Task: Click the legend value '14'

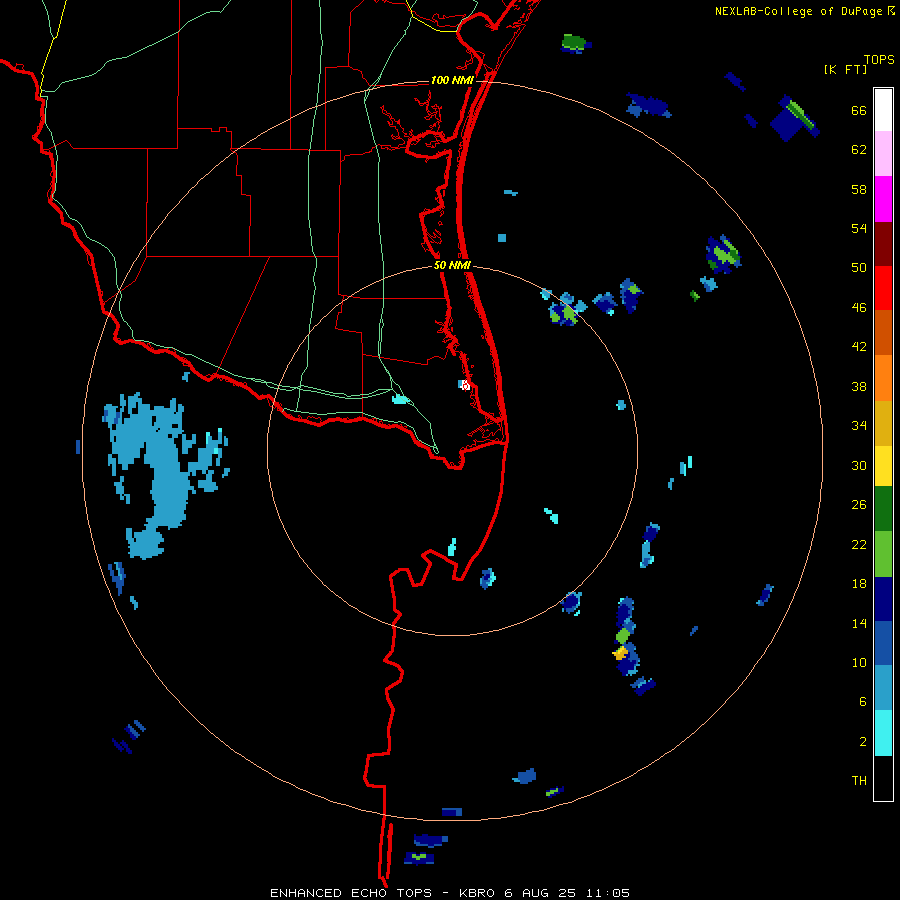Action: point(859,623)
